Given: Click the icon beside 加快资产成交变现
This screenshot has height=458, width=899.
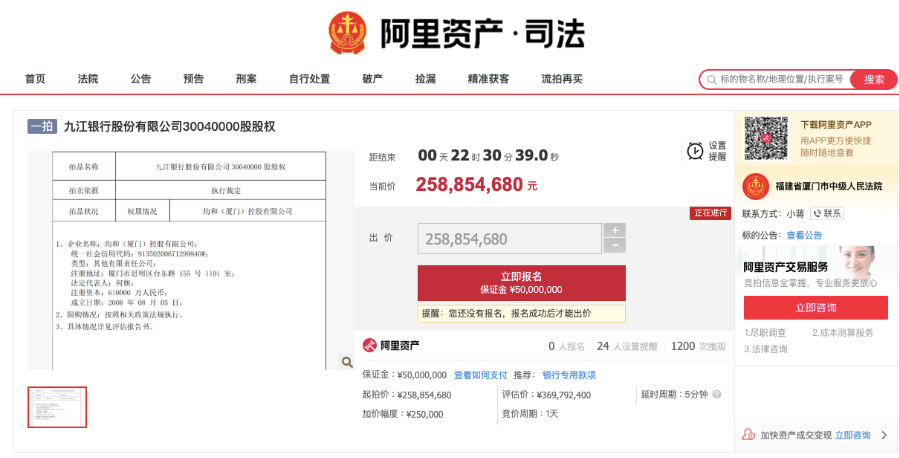Looking at the screenshot, I should 748,435.
